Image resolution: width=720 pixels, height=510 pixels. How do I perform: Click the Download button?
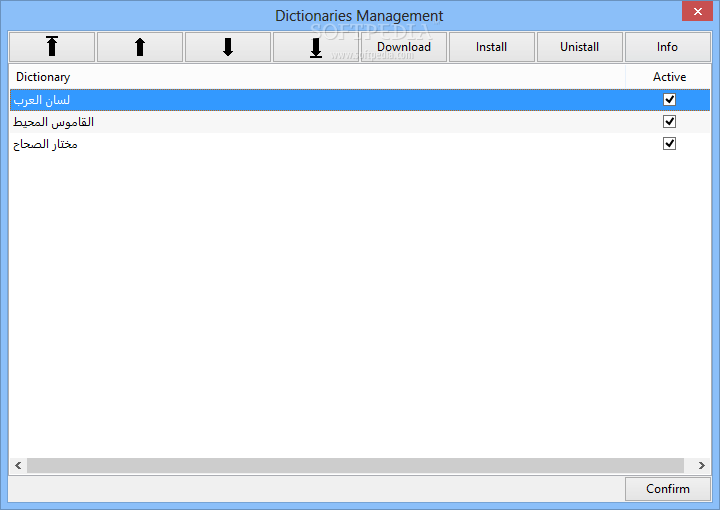(404, 47)
